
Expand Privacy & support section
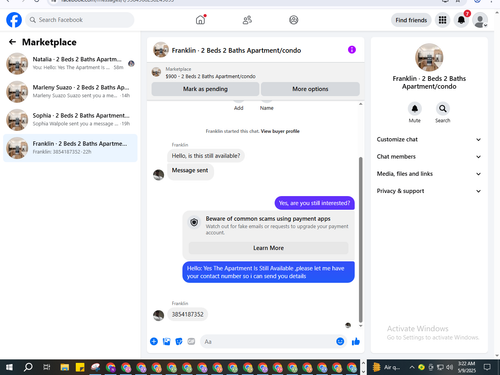(x=429, y=191)
